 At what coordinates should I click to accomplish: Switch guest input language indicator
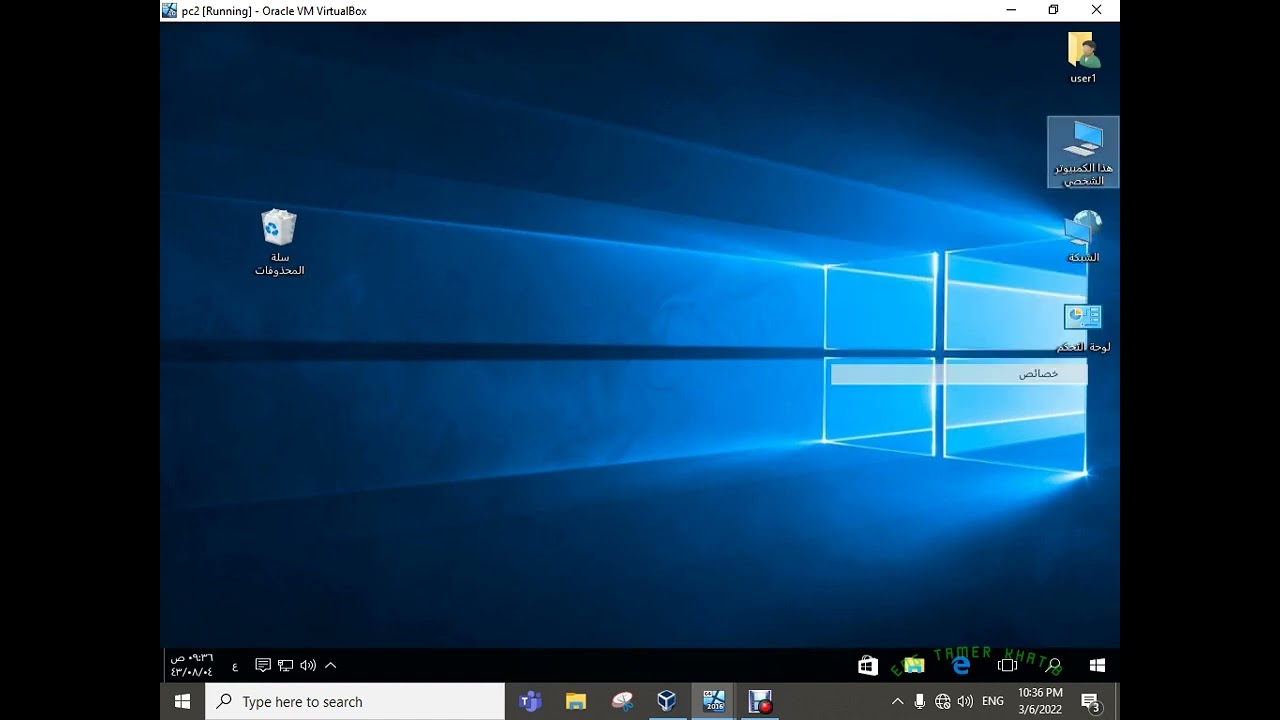click(235, 666)
